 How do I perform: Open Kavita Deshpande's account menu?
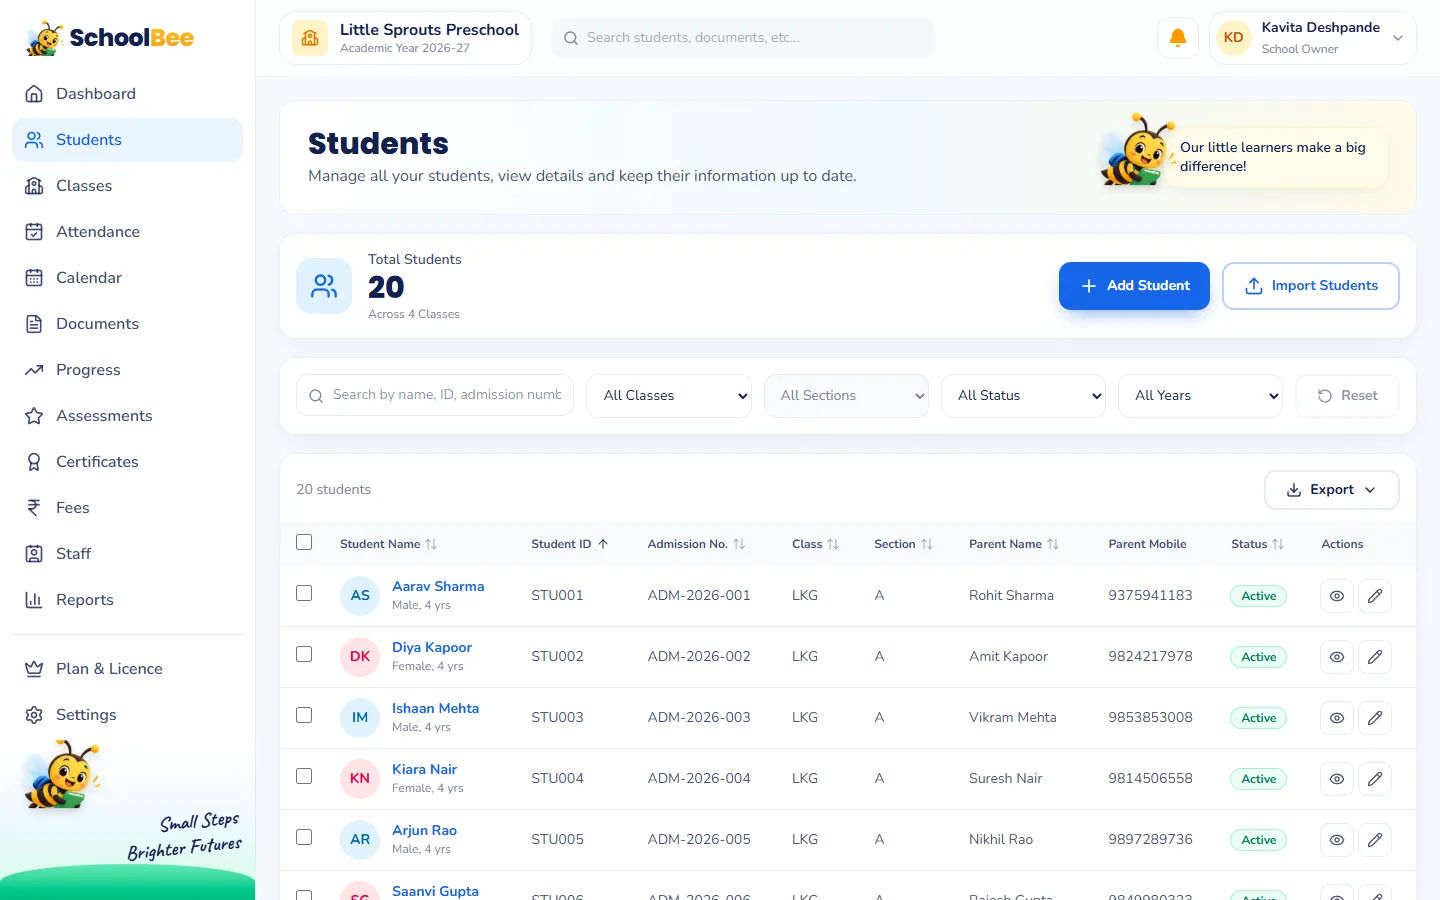tap(1312, 38)
